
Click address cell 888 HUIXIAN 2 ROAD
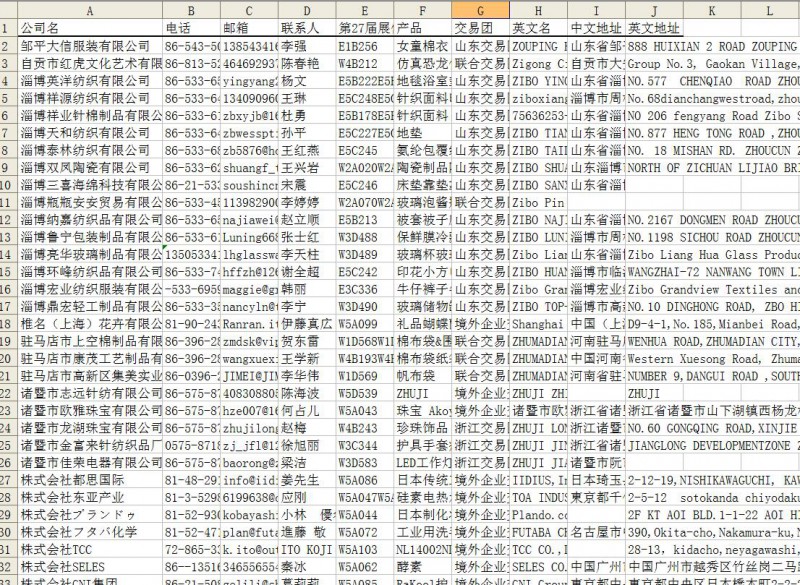pyautogui.click(x=654, y=46)
